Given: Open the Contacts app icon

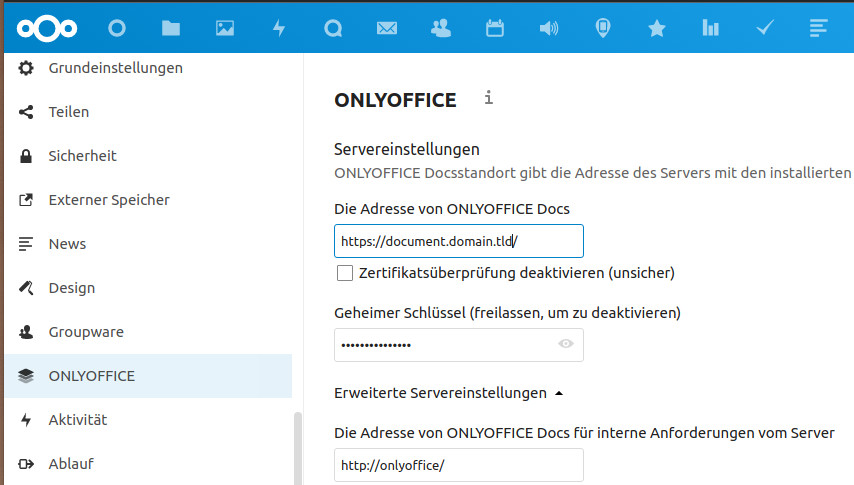Looking at the screenshot, I should pyautogui.click(x=441, y=28).
